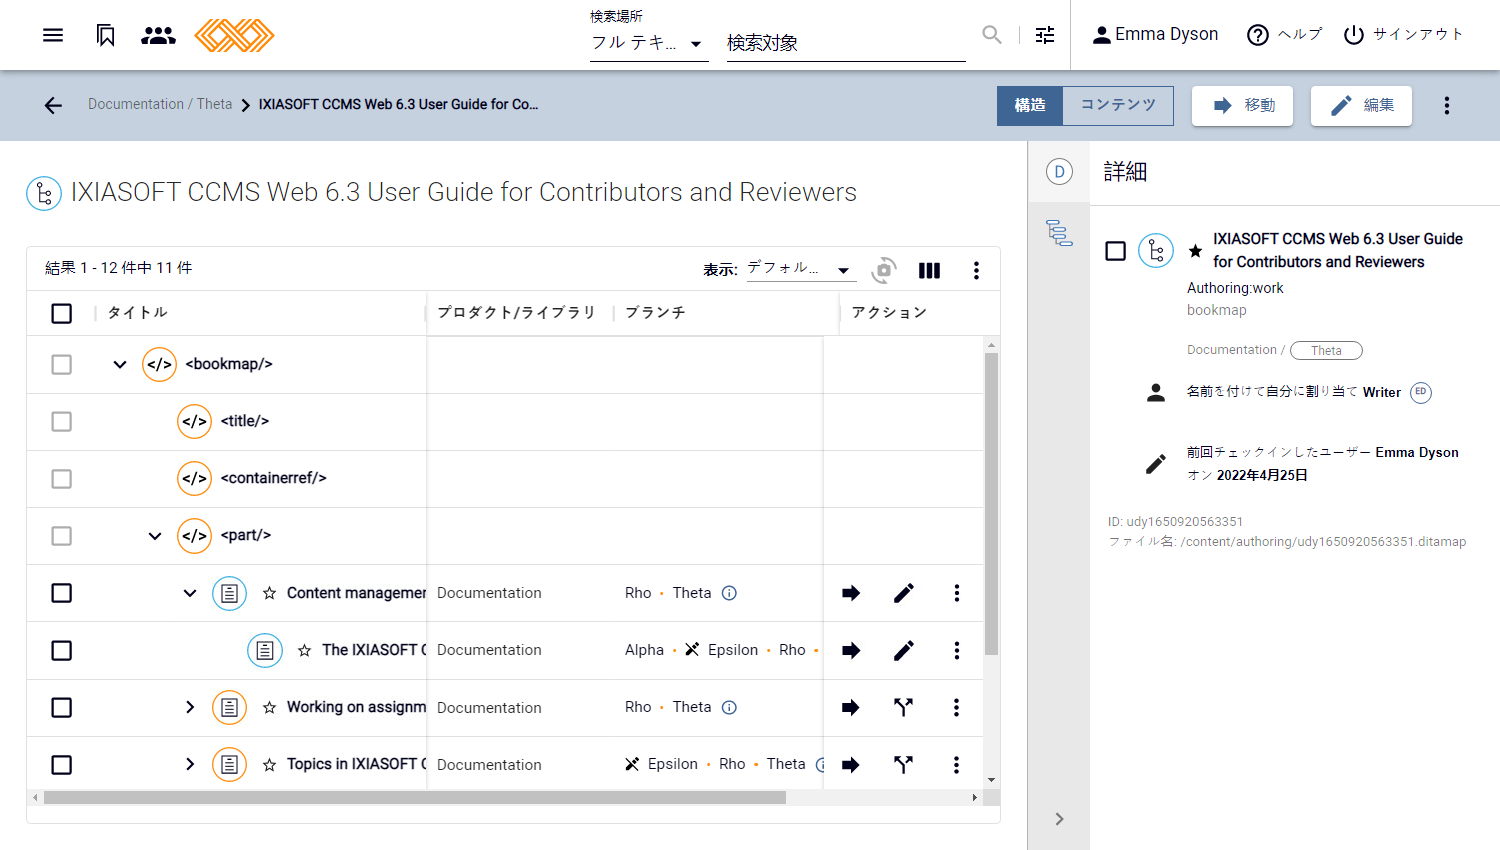This screenshot has width=1500, height=850.
Task: Check the Content management row checkbox
Action: click(x=62, y=593)
